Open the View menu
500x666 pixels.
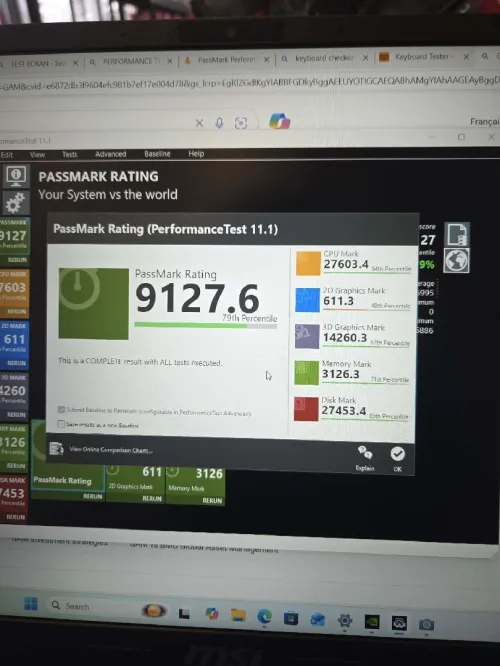(x=37, y=155)
